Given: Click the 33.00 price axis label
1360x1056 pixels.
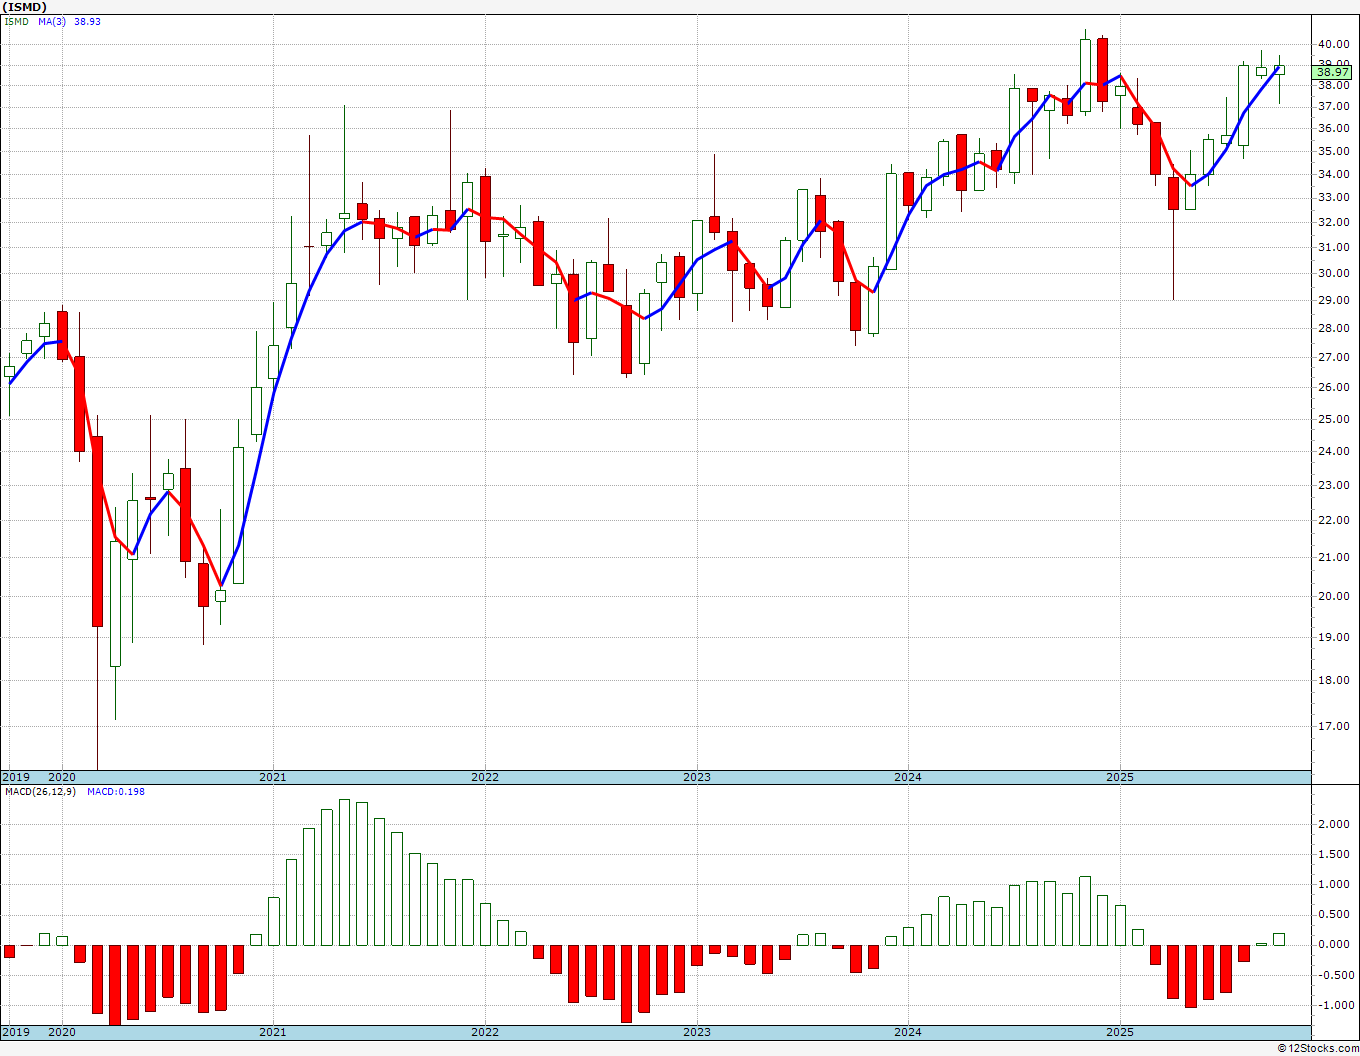Looking at the screenshot, I should (1333, 197).
